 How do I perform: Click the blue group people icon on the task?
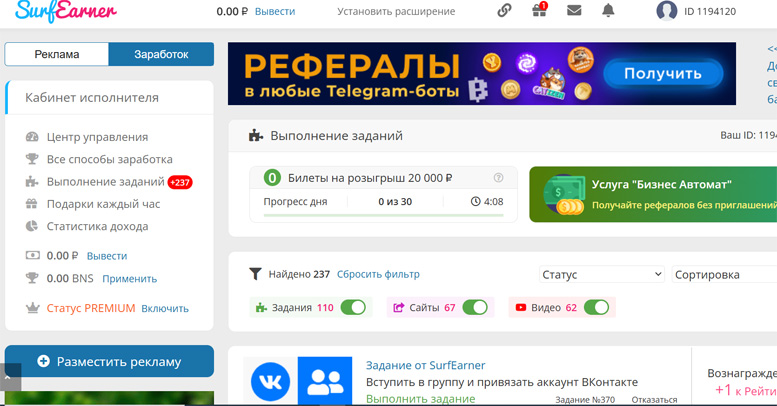click(x=325, y=381)
